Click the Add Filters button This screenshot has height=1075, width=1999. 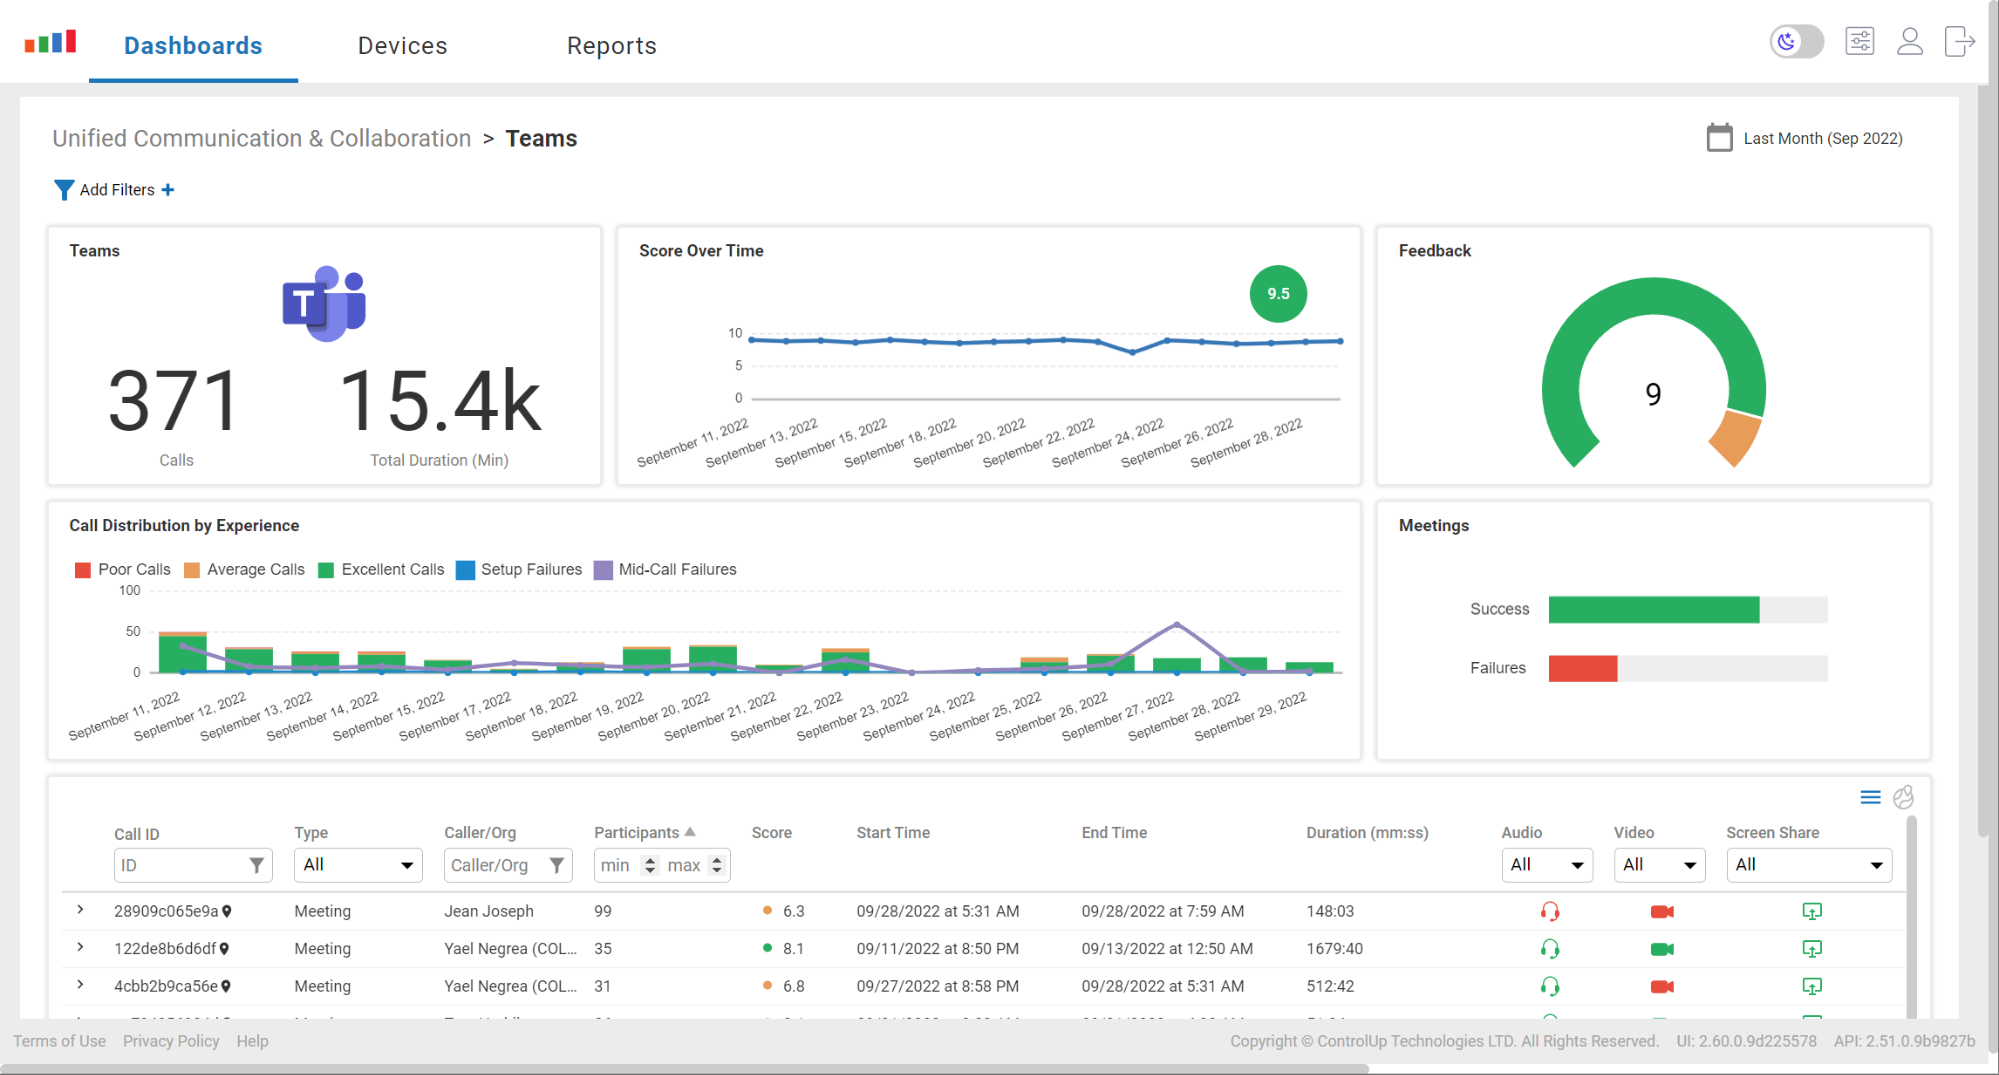pyautogui.click(x=114, y=190)
